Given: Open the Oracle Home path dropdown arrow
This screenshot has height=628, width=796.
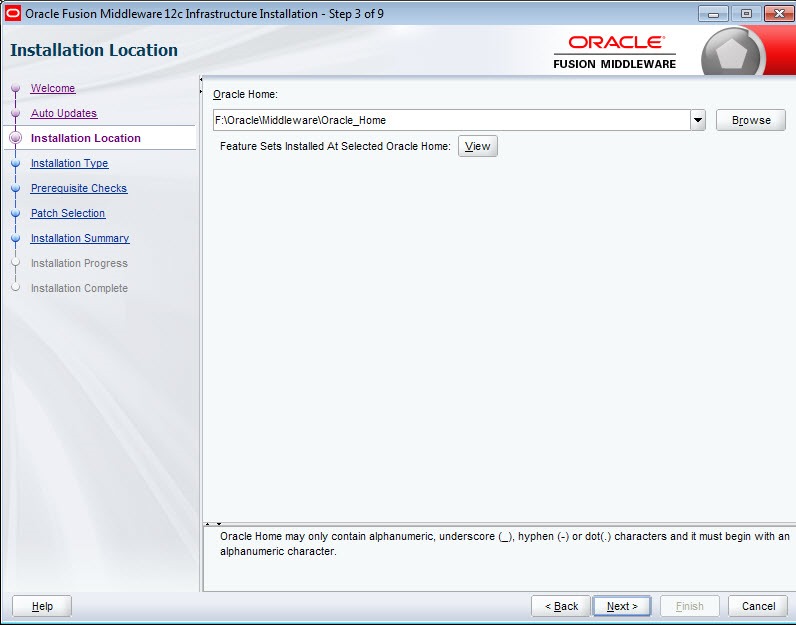Looking at the screenshot, I should tap(698, 120).
